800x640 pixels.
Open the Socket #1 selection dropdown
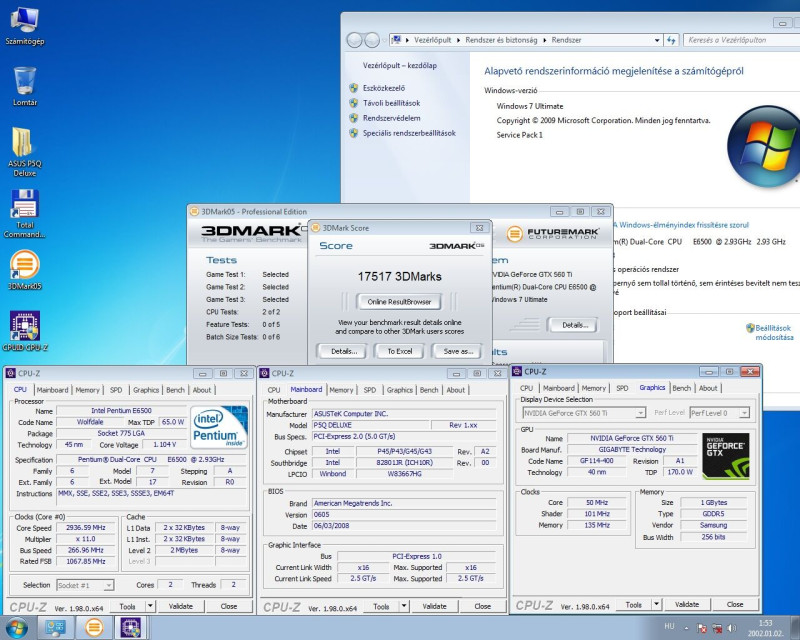85,585
